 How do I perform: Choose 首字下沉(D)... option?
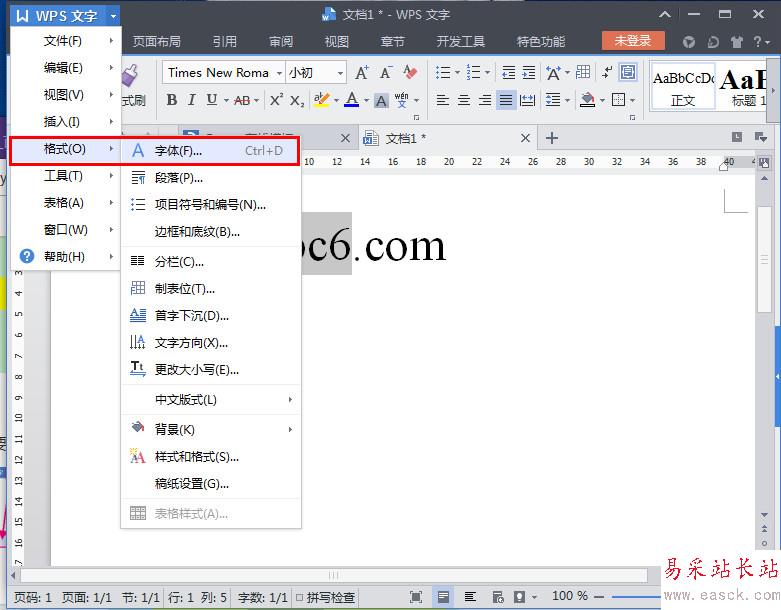click(211, 316)
